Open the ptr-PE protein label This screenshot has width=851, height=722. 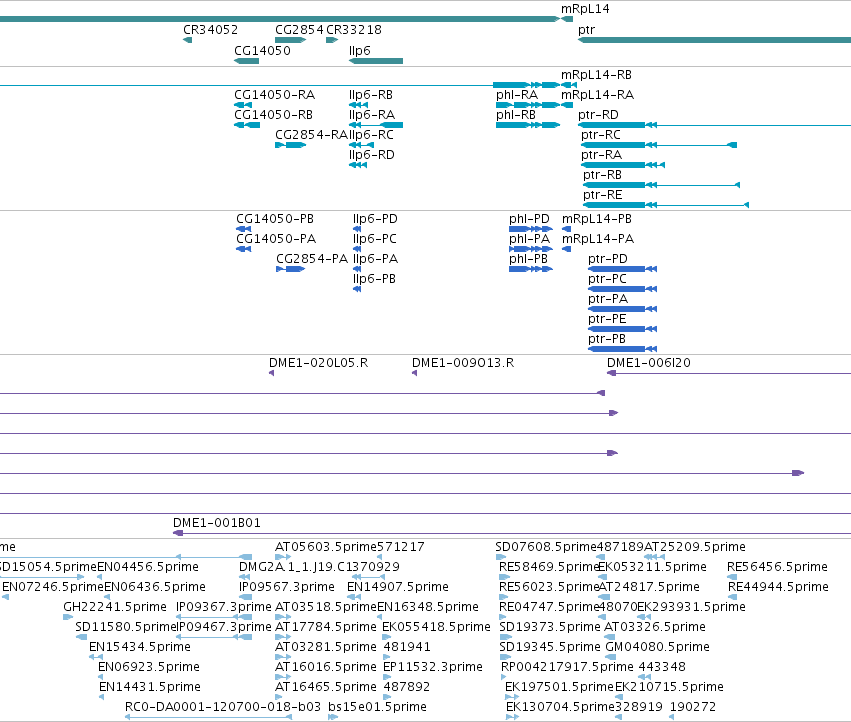click(607, 319)
